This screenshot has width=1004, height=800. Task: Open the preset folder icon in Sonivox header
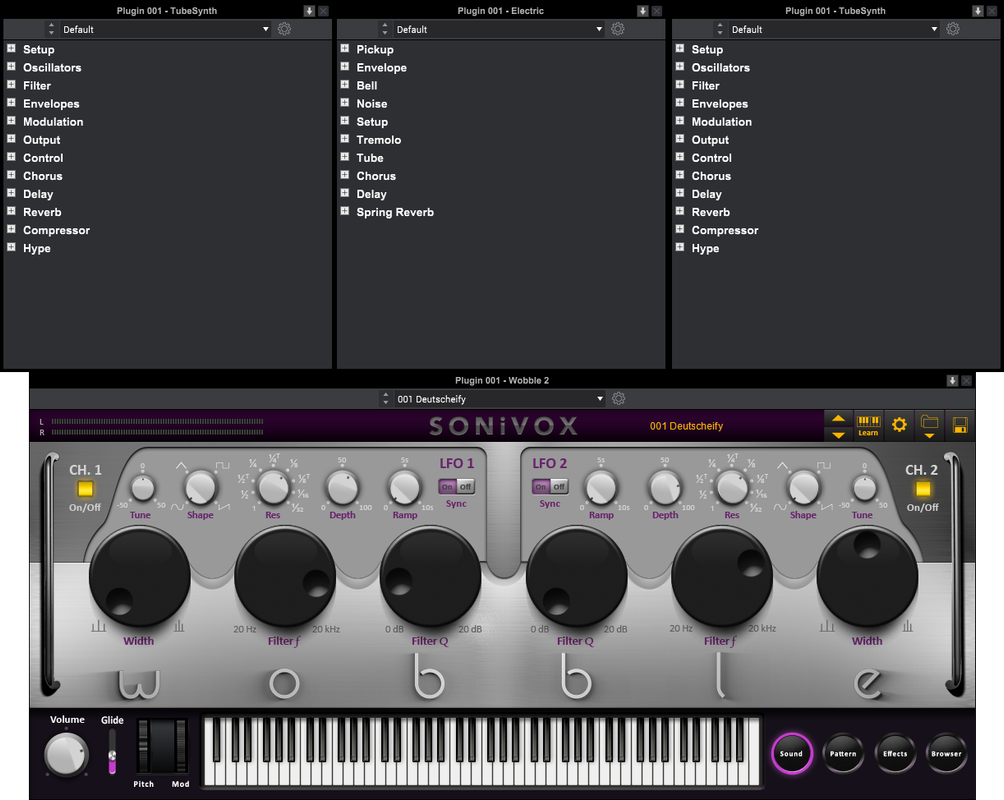pos(929,425)
